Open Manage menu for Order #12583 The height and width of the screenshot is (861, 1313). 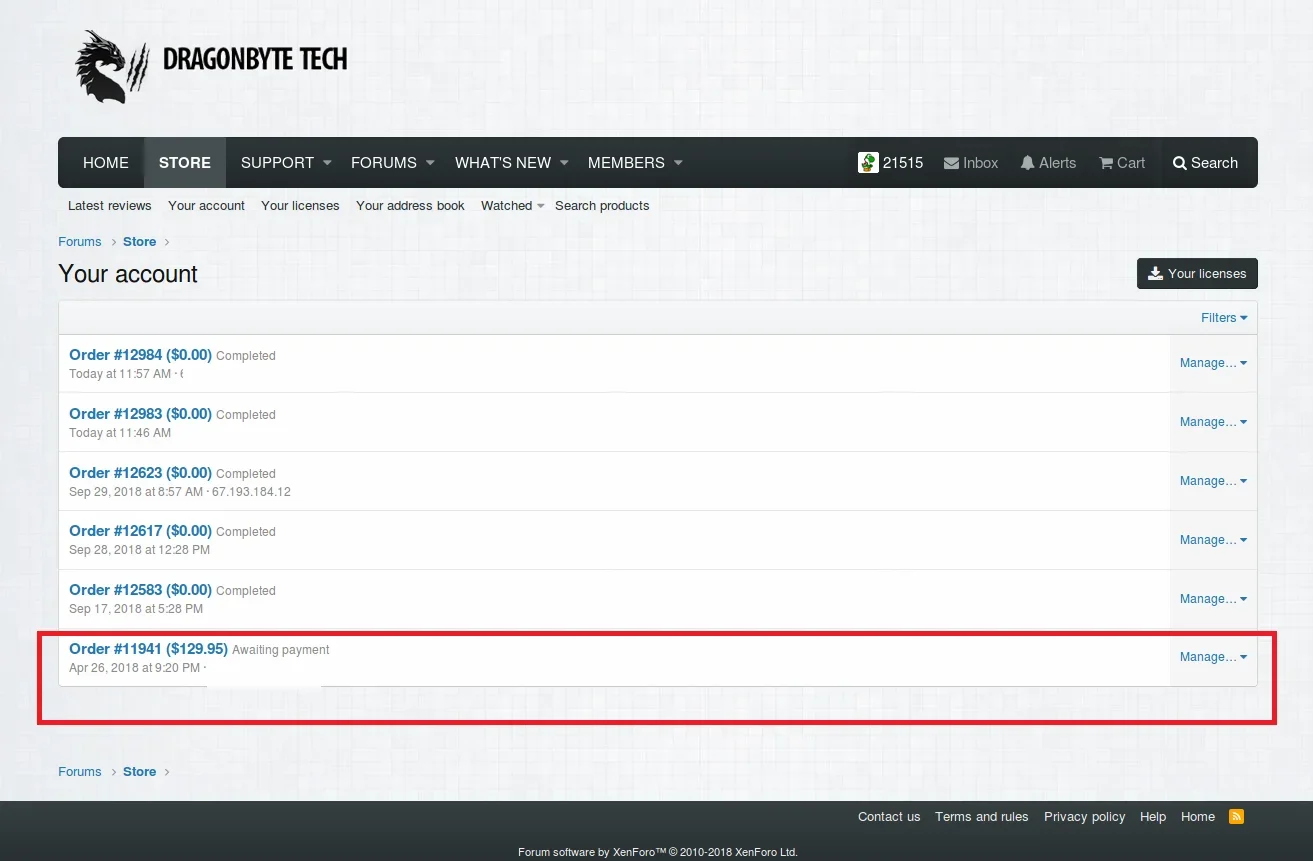click(x=1213, y=599)
